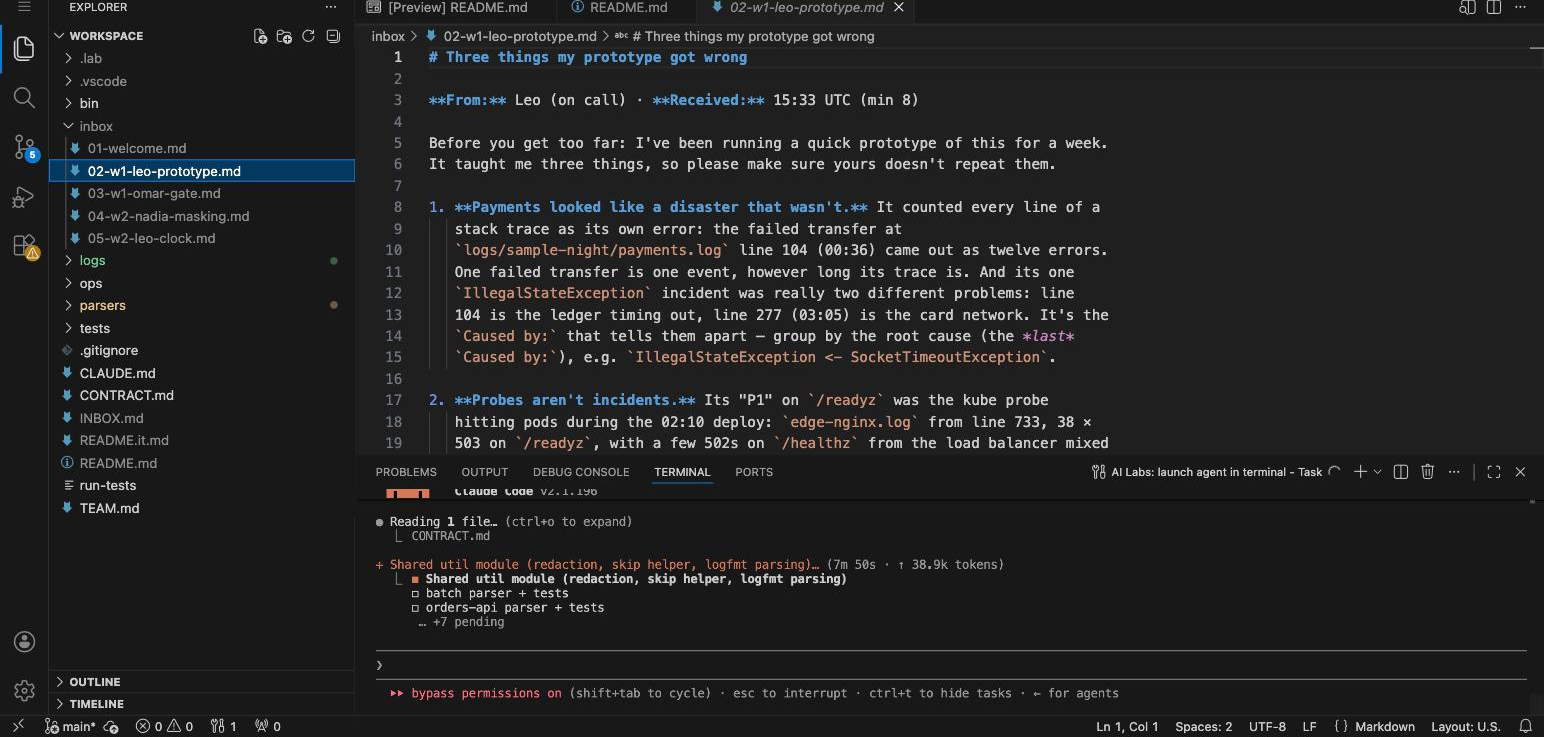Open notifications bell in status bar

(1525, 727)
